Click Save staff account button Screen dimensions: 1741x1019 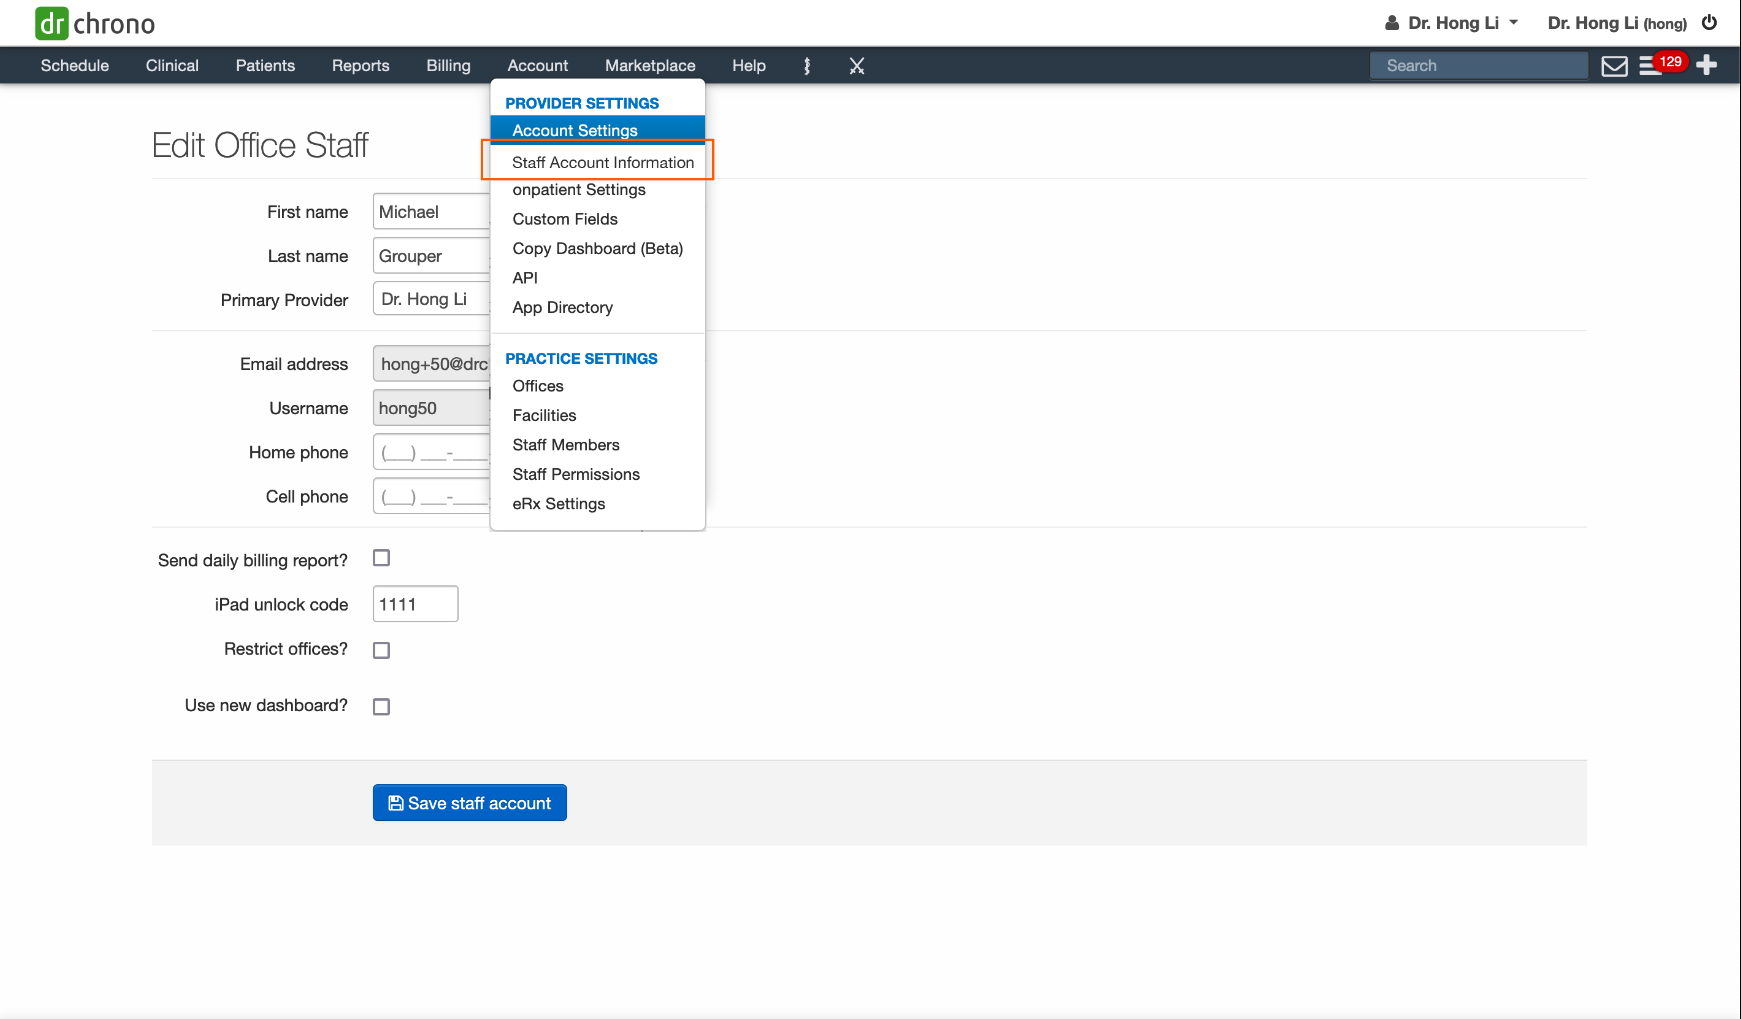point(470,803)
